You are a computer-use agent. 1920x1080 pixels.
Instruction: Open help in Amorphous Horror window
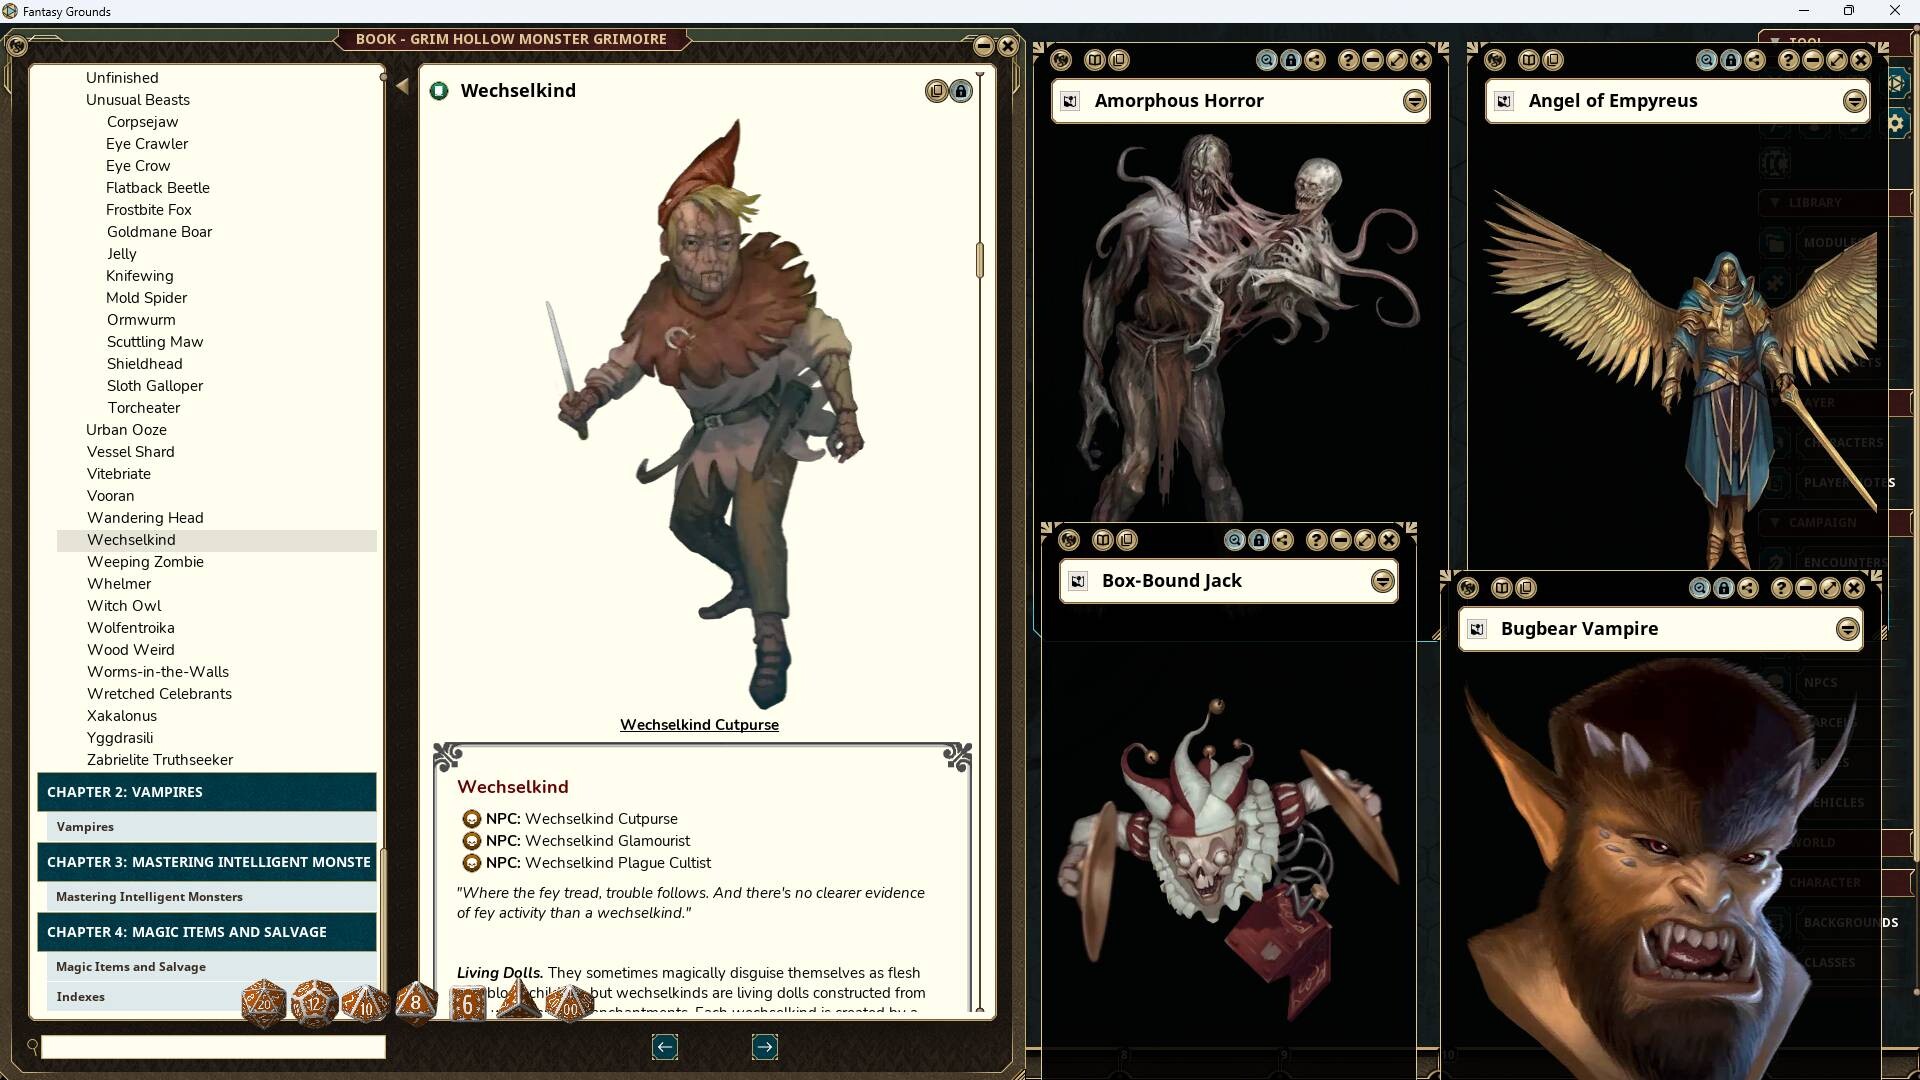tap(1348, 60)
